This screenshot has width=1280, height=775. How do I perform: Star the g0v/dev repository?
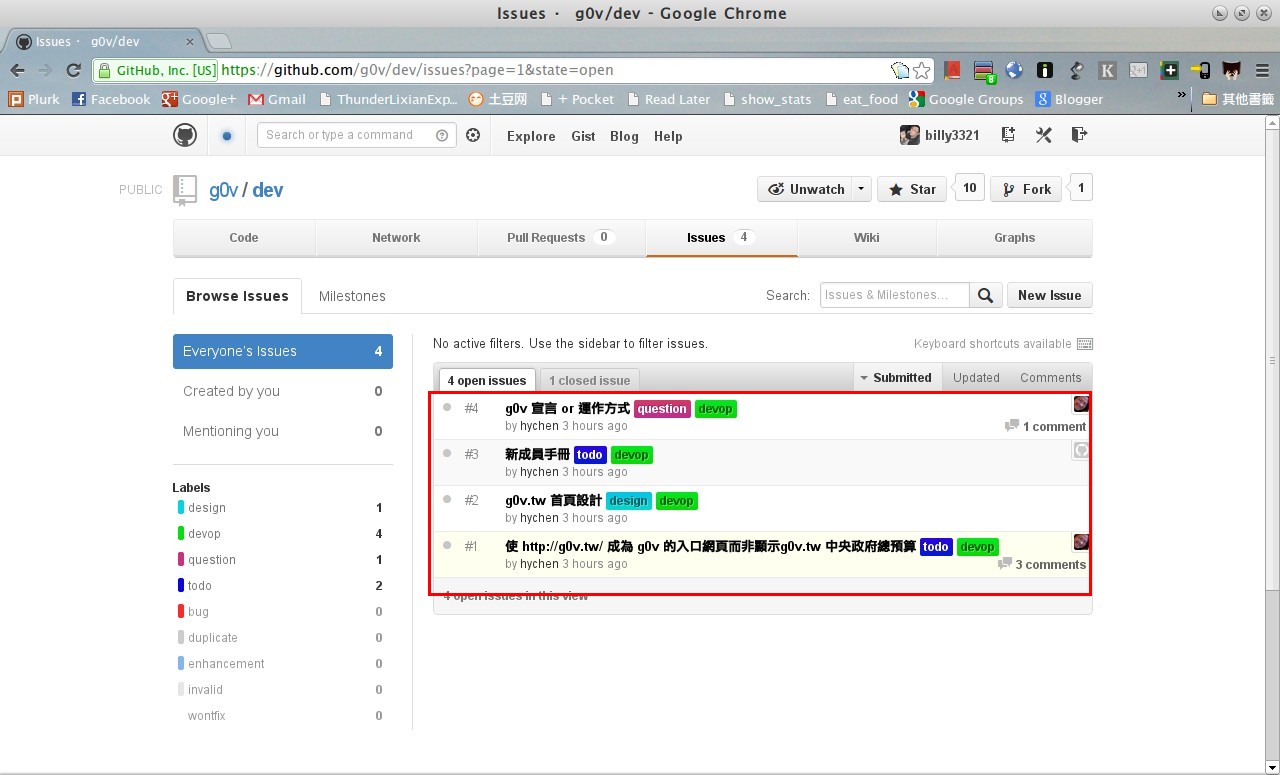(912, 189)
